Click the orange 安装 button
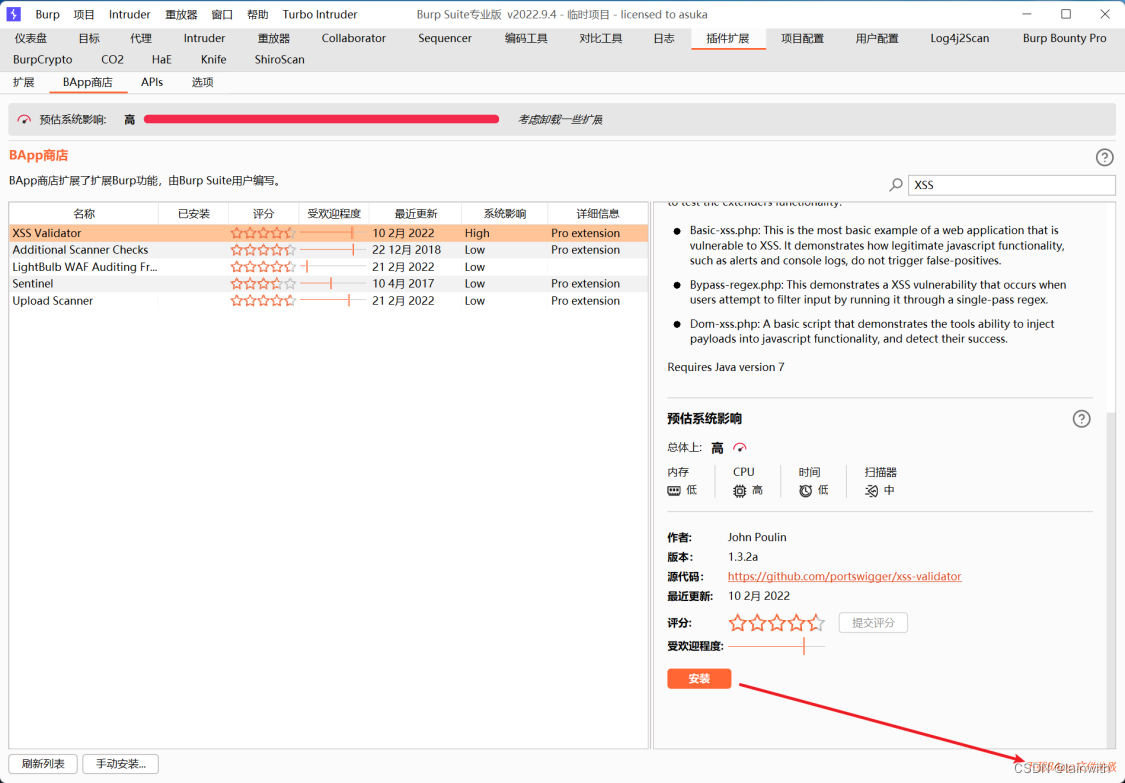Screen dimensions: 1125x783 699,679
